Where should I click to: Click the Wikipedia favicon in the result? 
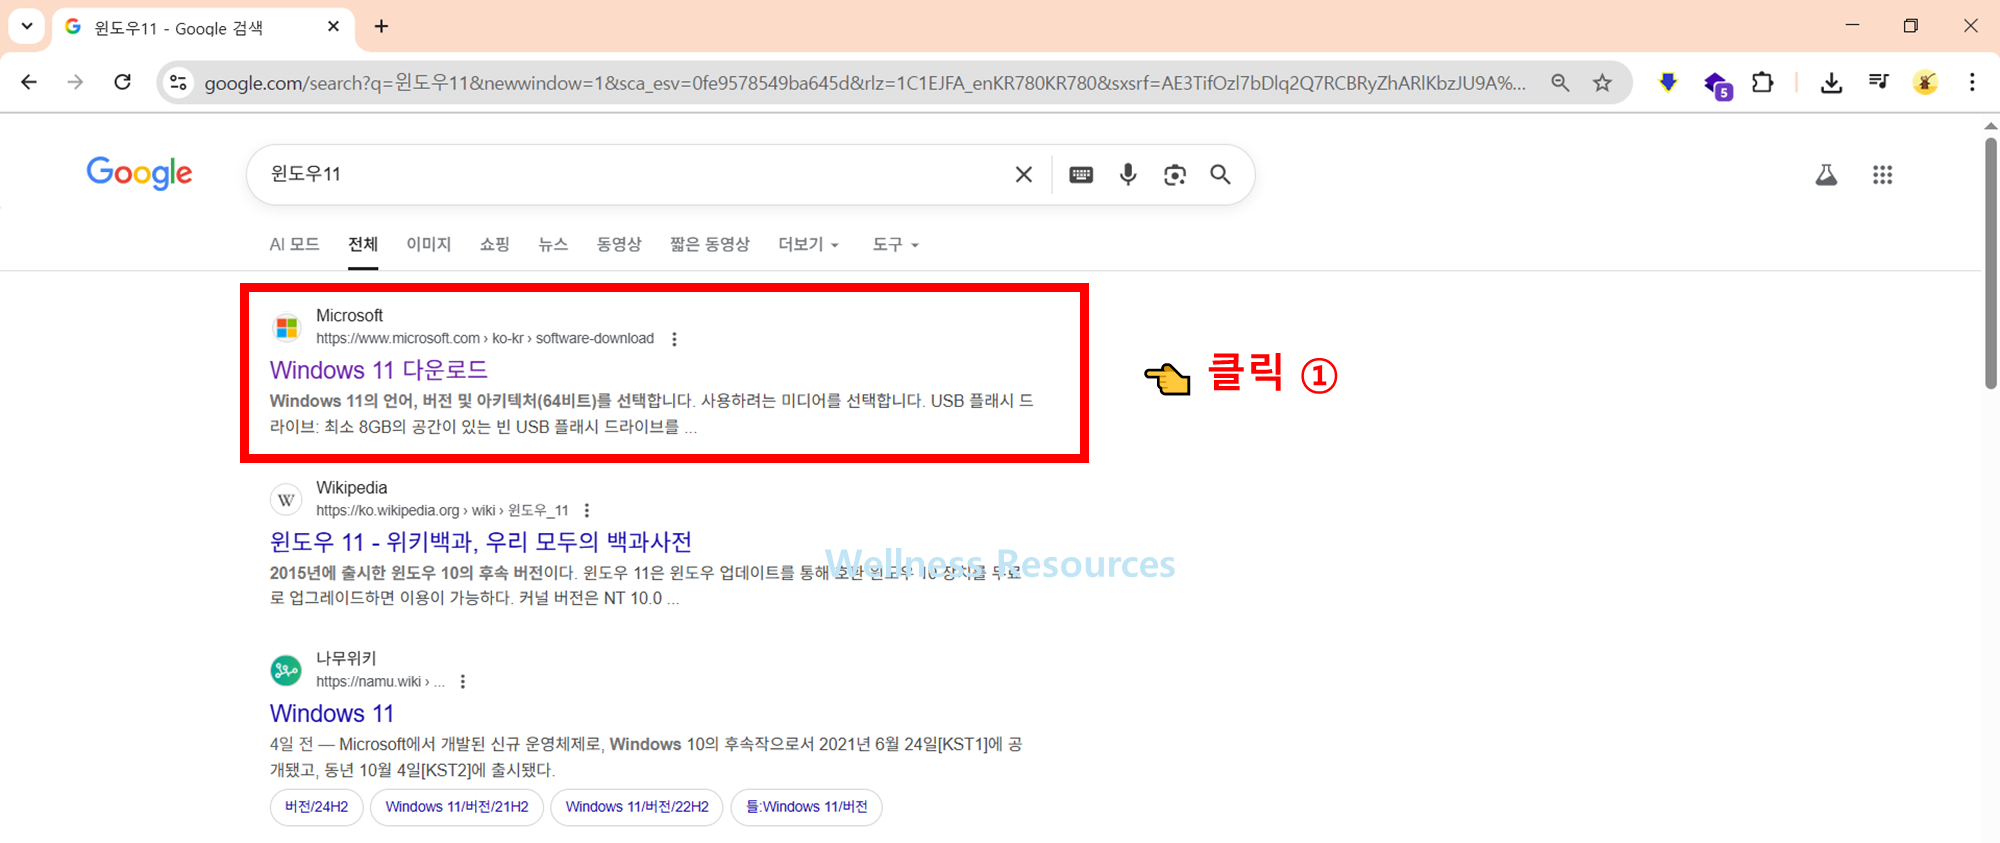point(287,499)
